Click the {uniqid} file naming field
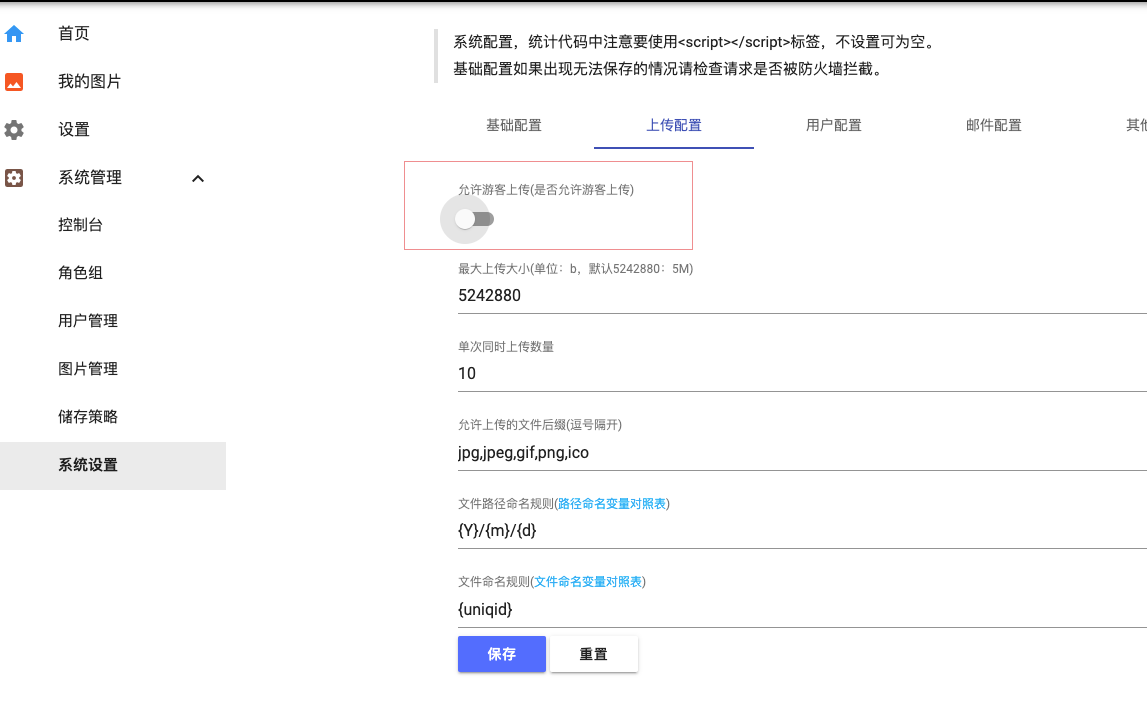The height and width of the screenshot is (725, 1147). pyautogui.click(x=802, y=609)
